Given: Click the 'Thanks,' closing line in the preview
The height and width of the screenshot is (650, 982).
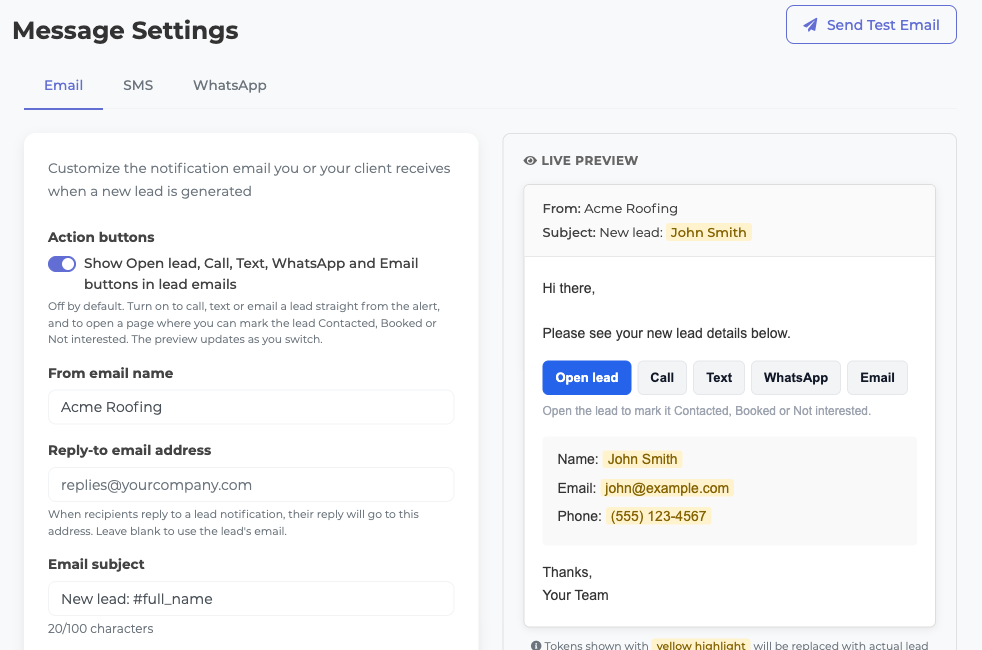Looking at the screenshot, I should click(567, 572).
